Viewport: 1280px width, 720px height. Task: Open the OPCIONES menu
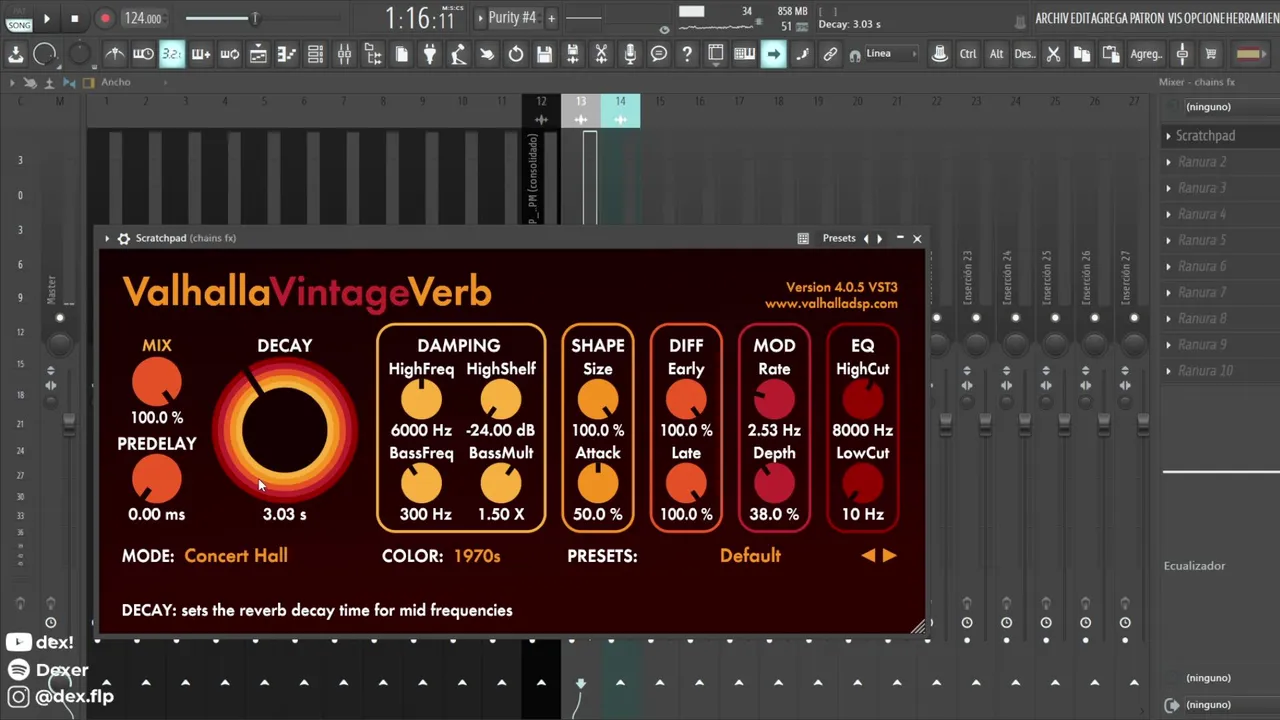[x=1202, y=18]
